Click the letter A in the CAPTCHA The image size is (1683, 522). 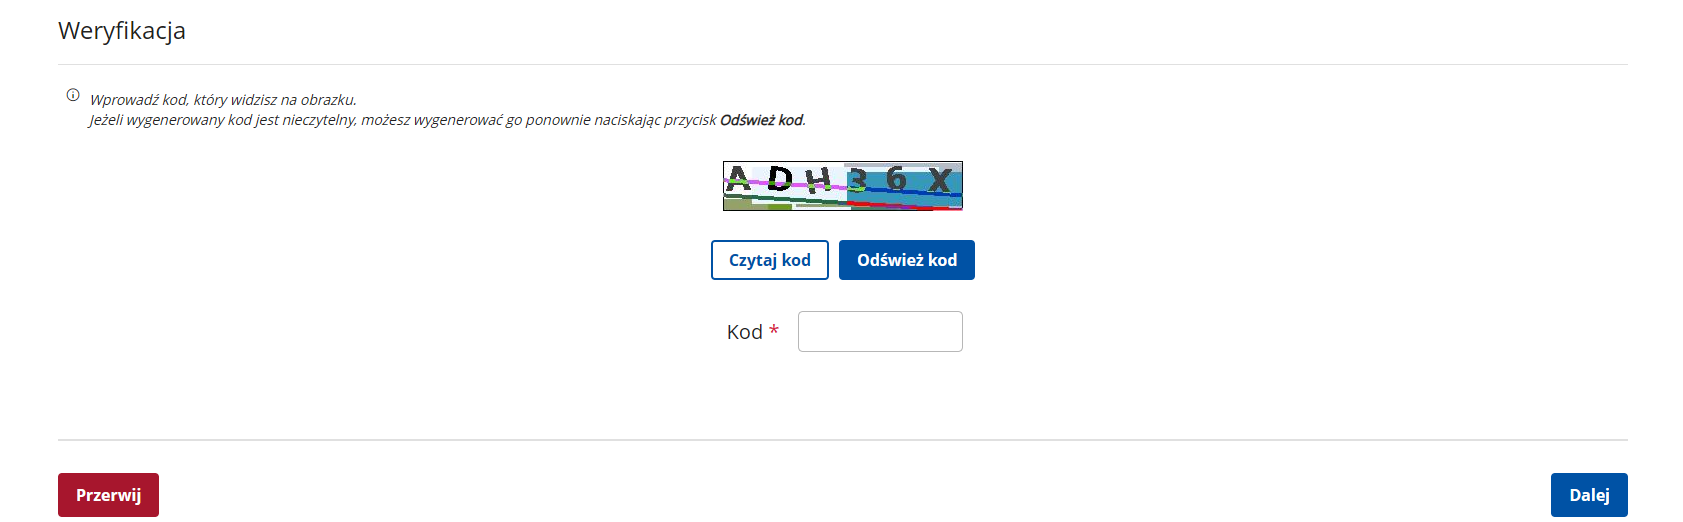pos(738,178)
